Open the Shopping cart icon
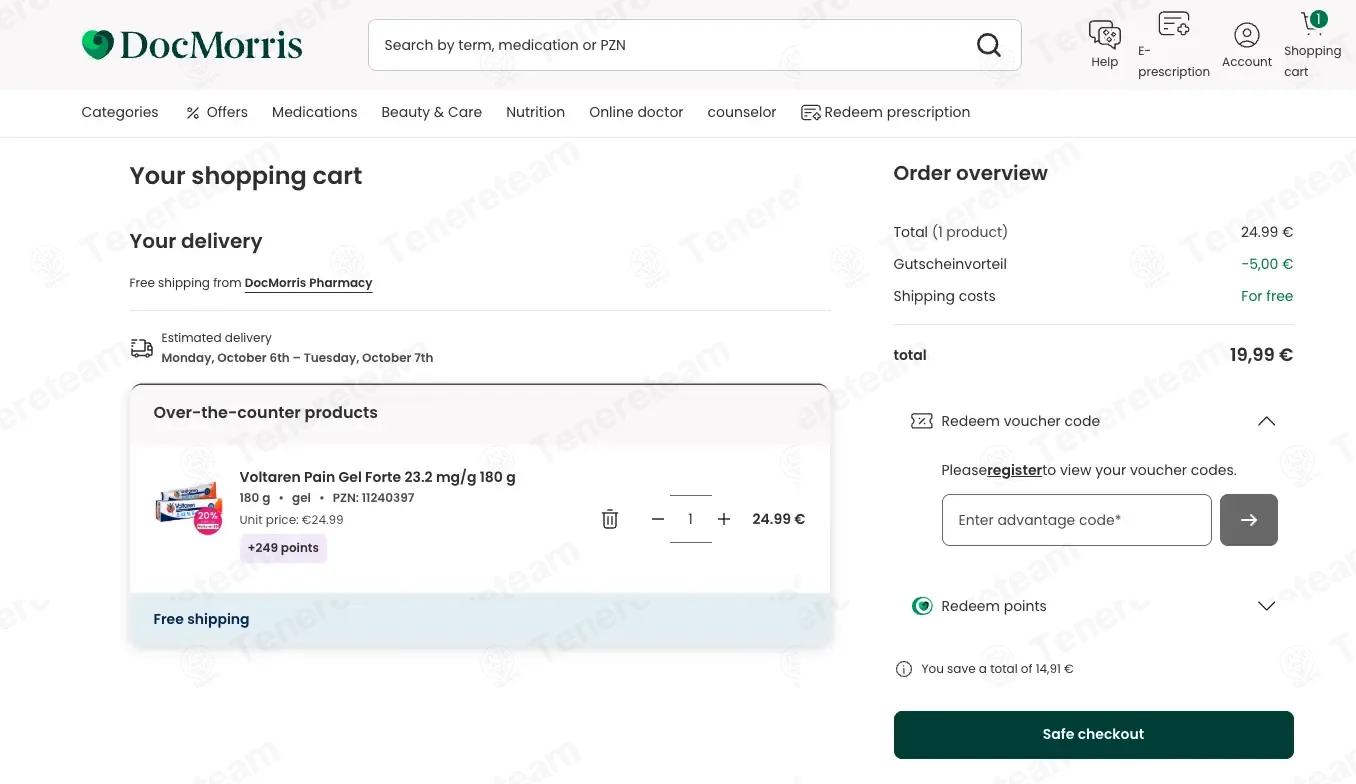Screen dimensions: 1356x784 (1312, 24)
